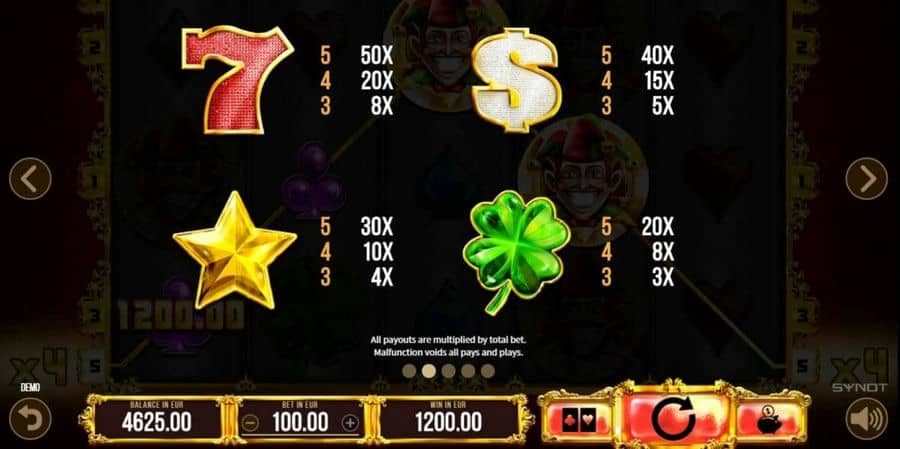This screenshot has height=449, width=900.
Task: Decrease bet with the minus button
Action: (x=251, y=424)
